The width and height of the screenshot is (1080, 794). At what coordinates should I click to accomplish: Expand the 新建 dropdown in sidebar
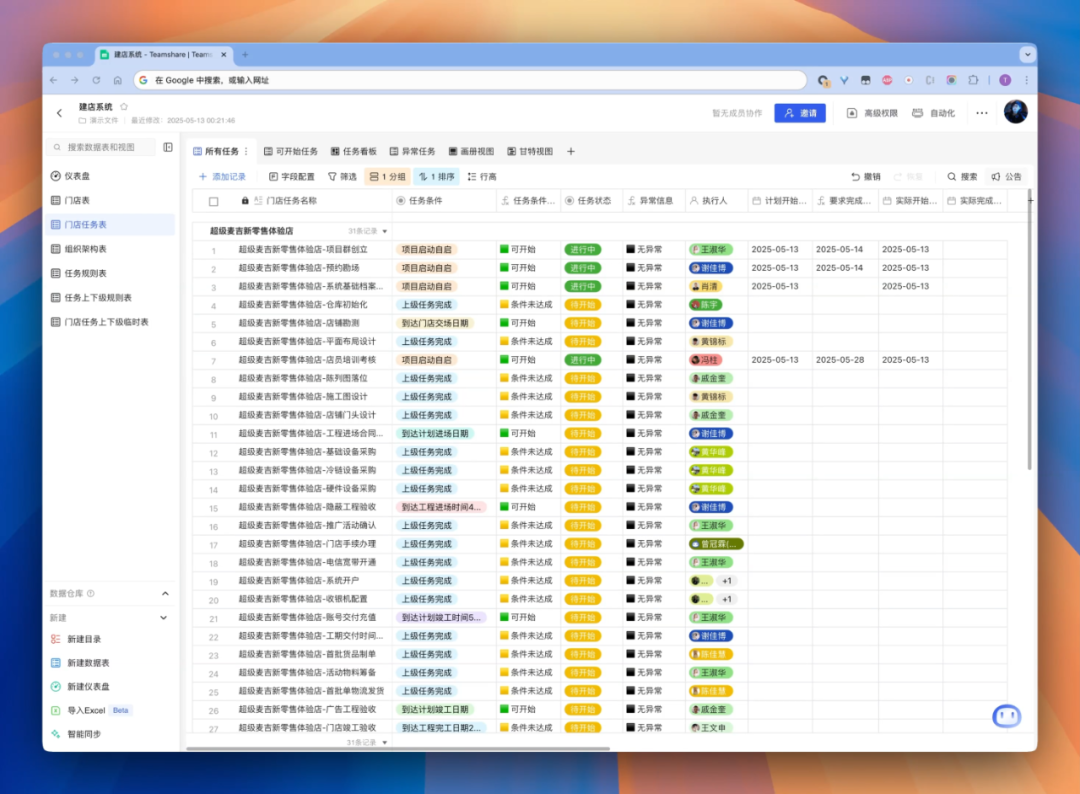click(x=164, y=618)
